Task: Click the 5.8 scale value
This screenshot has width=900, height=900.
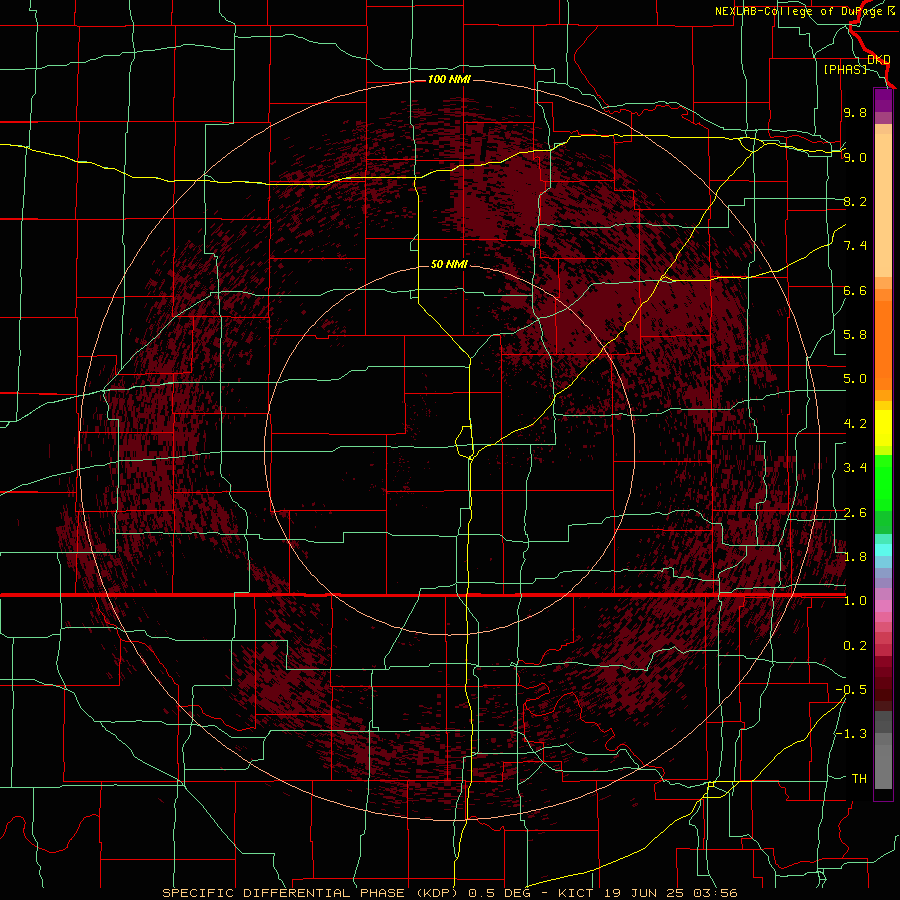Action: 855,335
